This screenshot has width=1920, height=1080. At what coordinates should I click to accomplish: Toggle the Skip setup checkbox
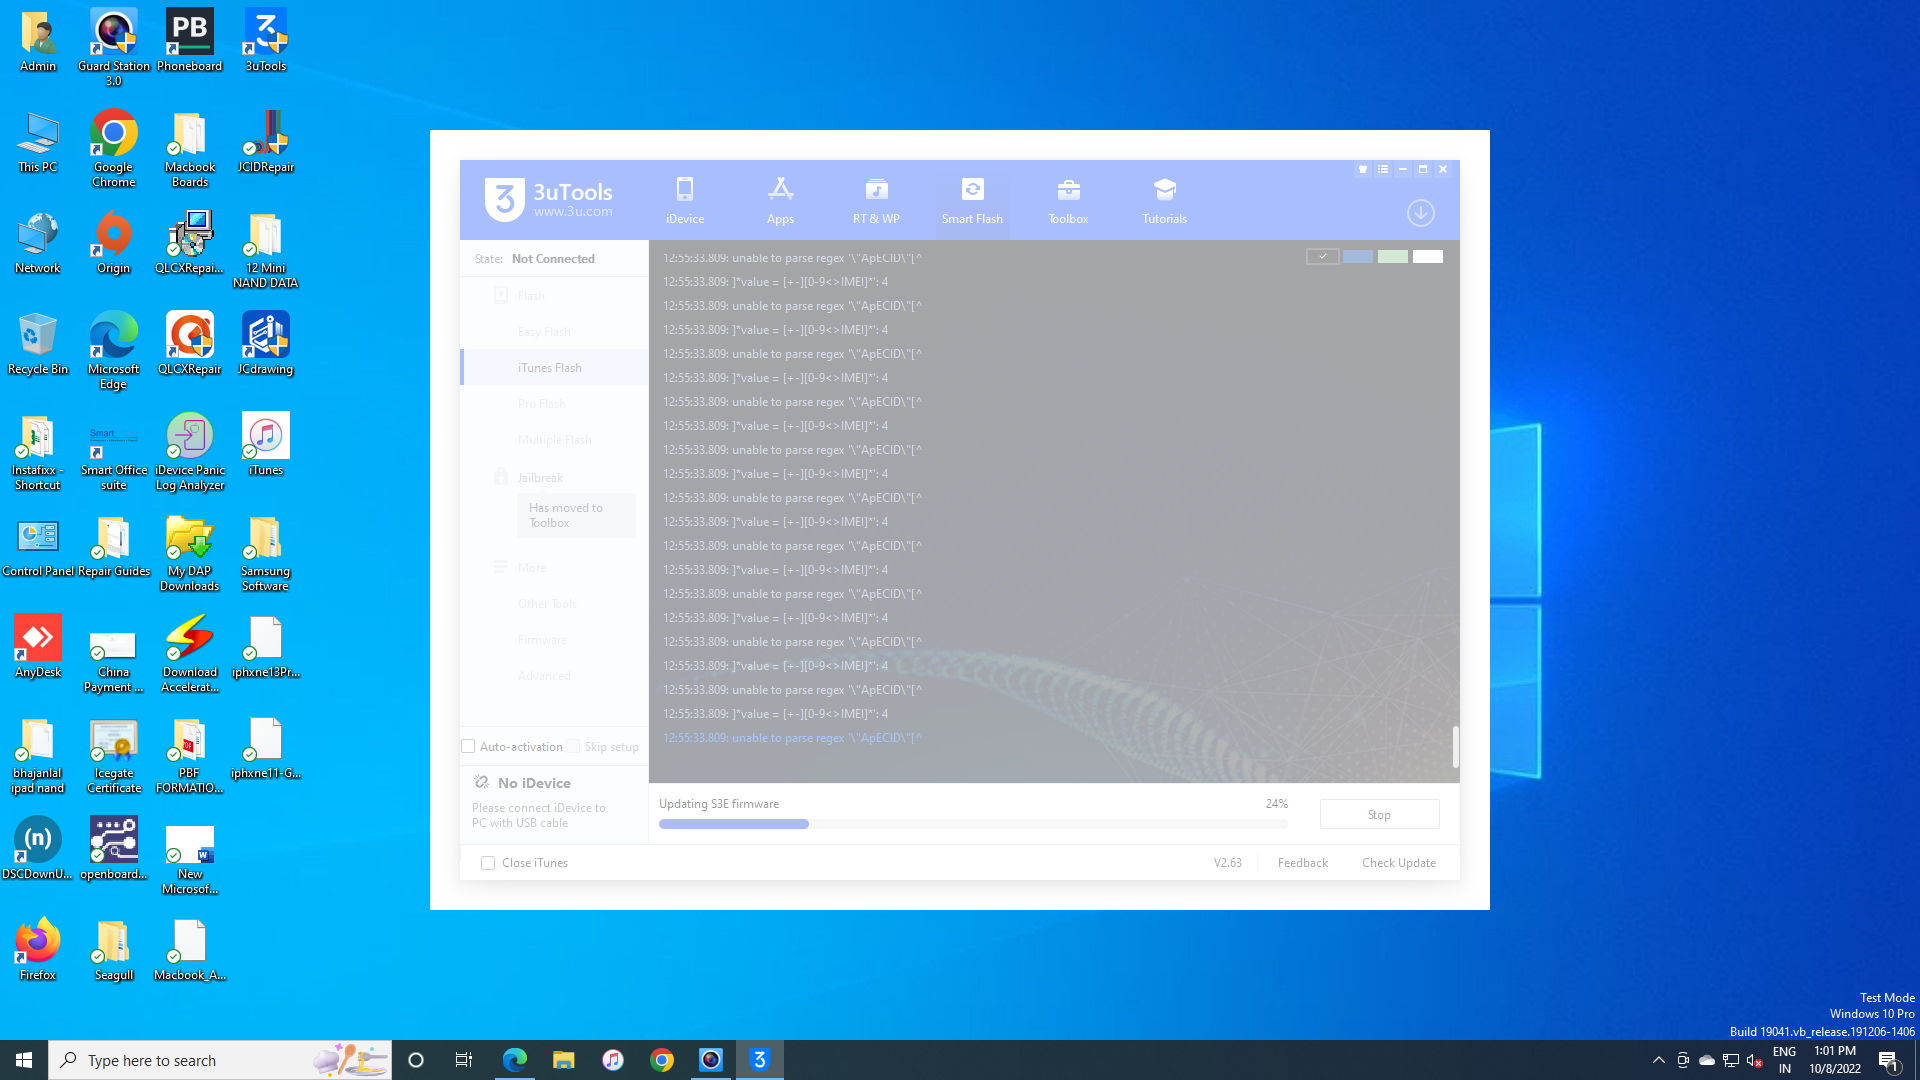[573, 747]
